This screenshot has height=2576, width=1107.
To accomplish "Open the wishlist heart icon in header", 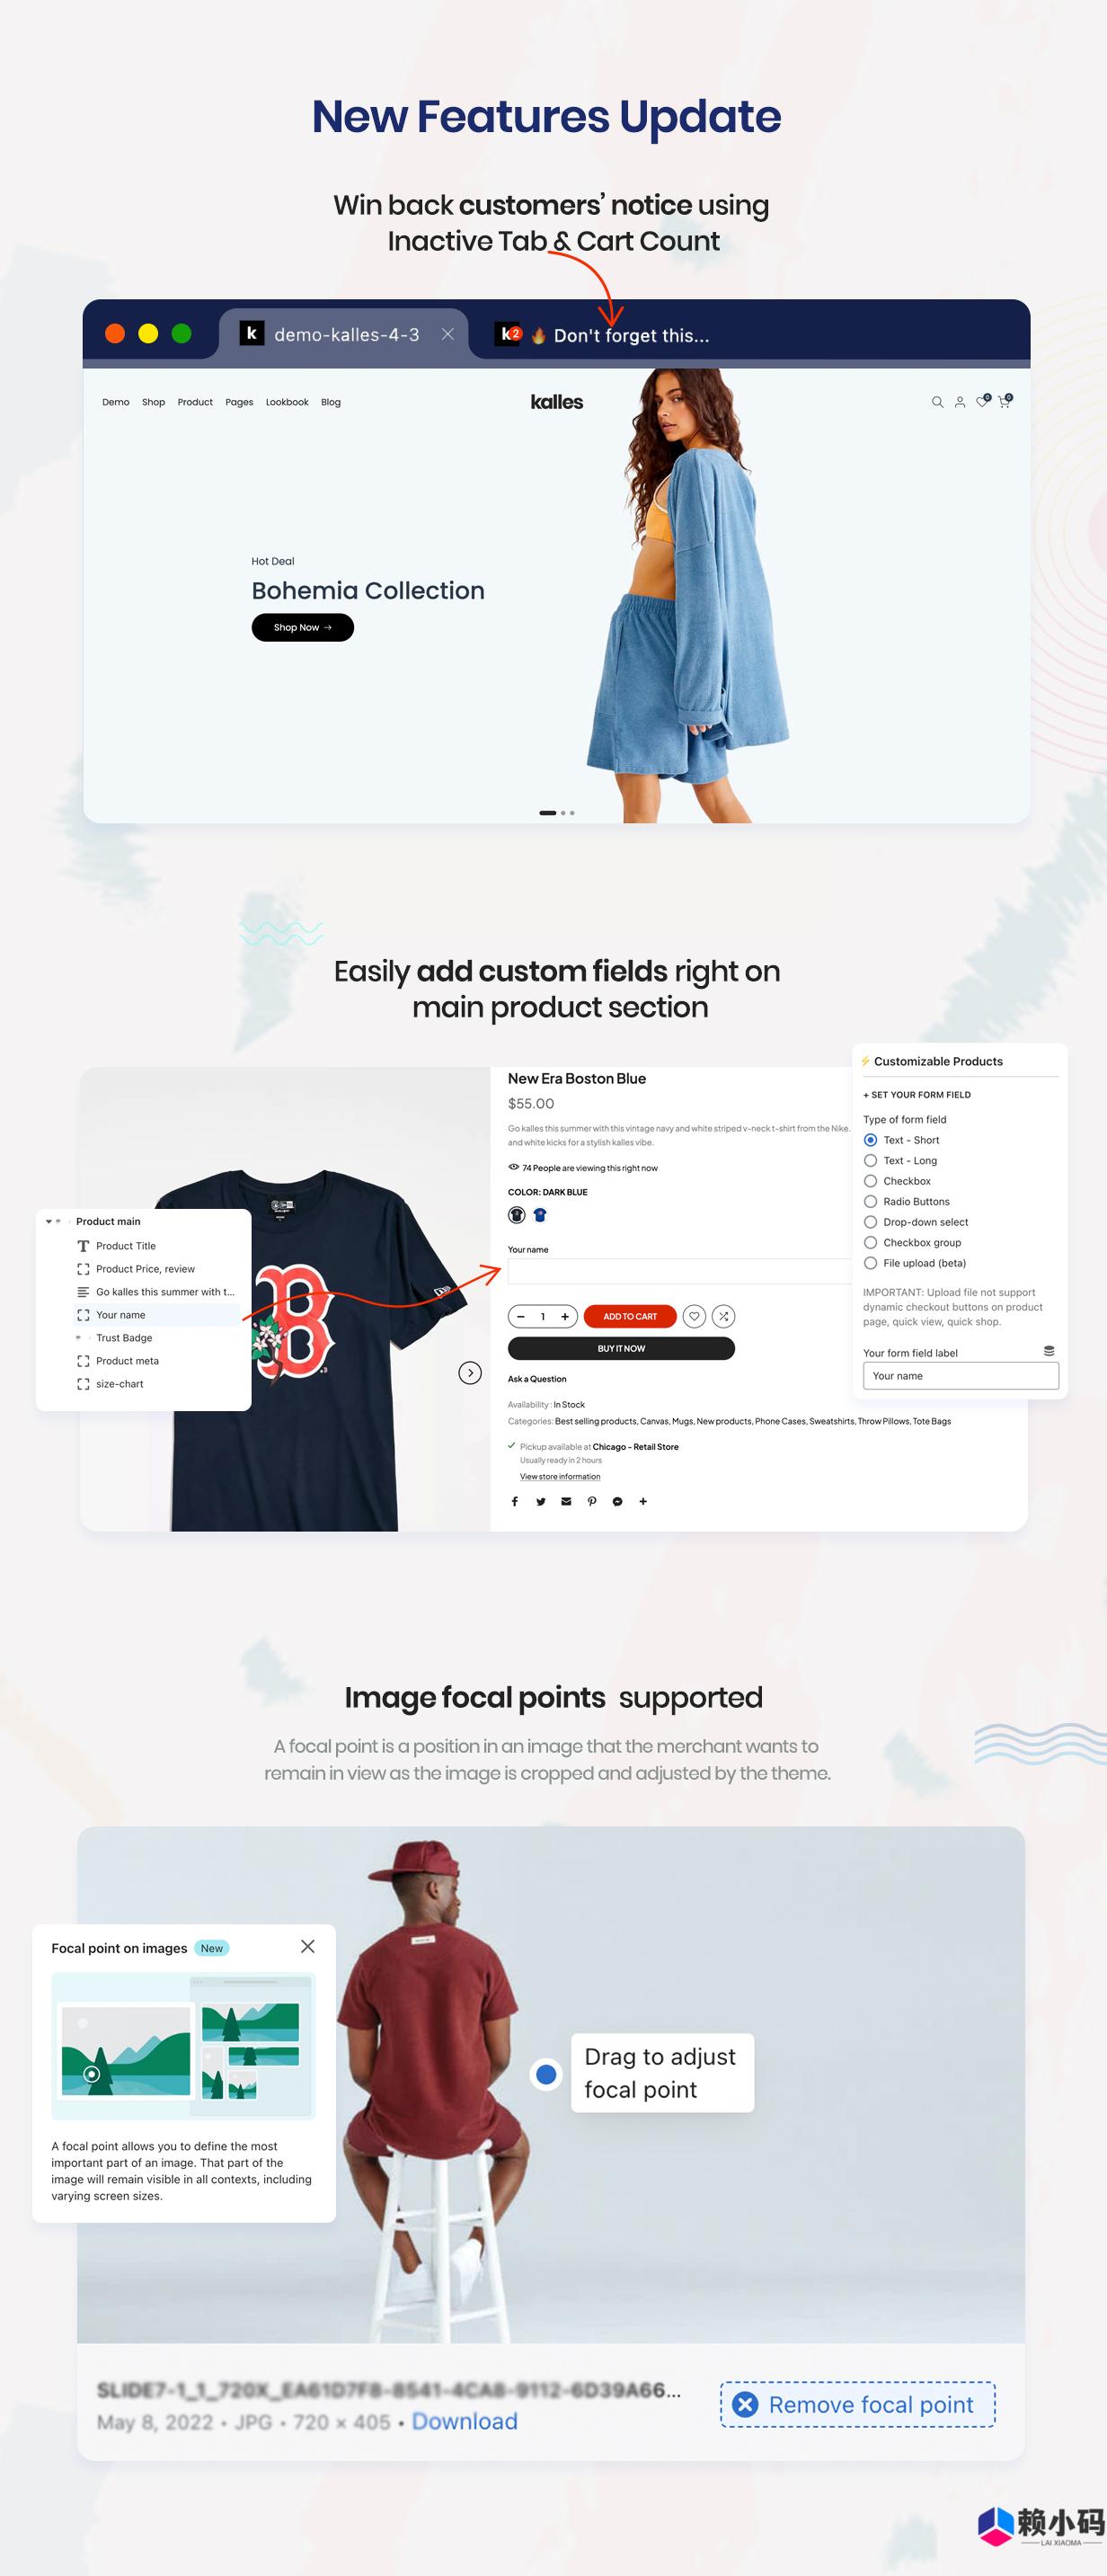I will click(x=983, y=401).
